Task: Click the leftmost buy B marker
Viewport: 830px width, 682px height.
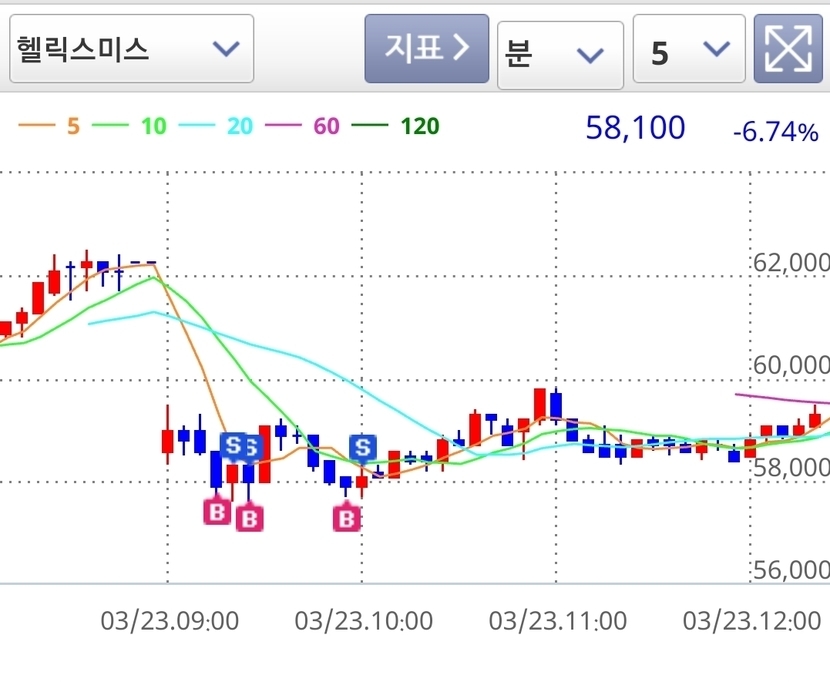Action: (216, 512)
